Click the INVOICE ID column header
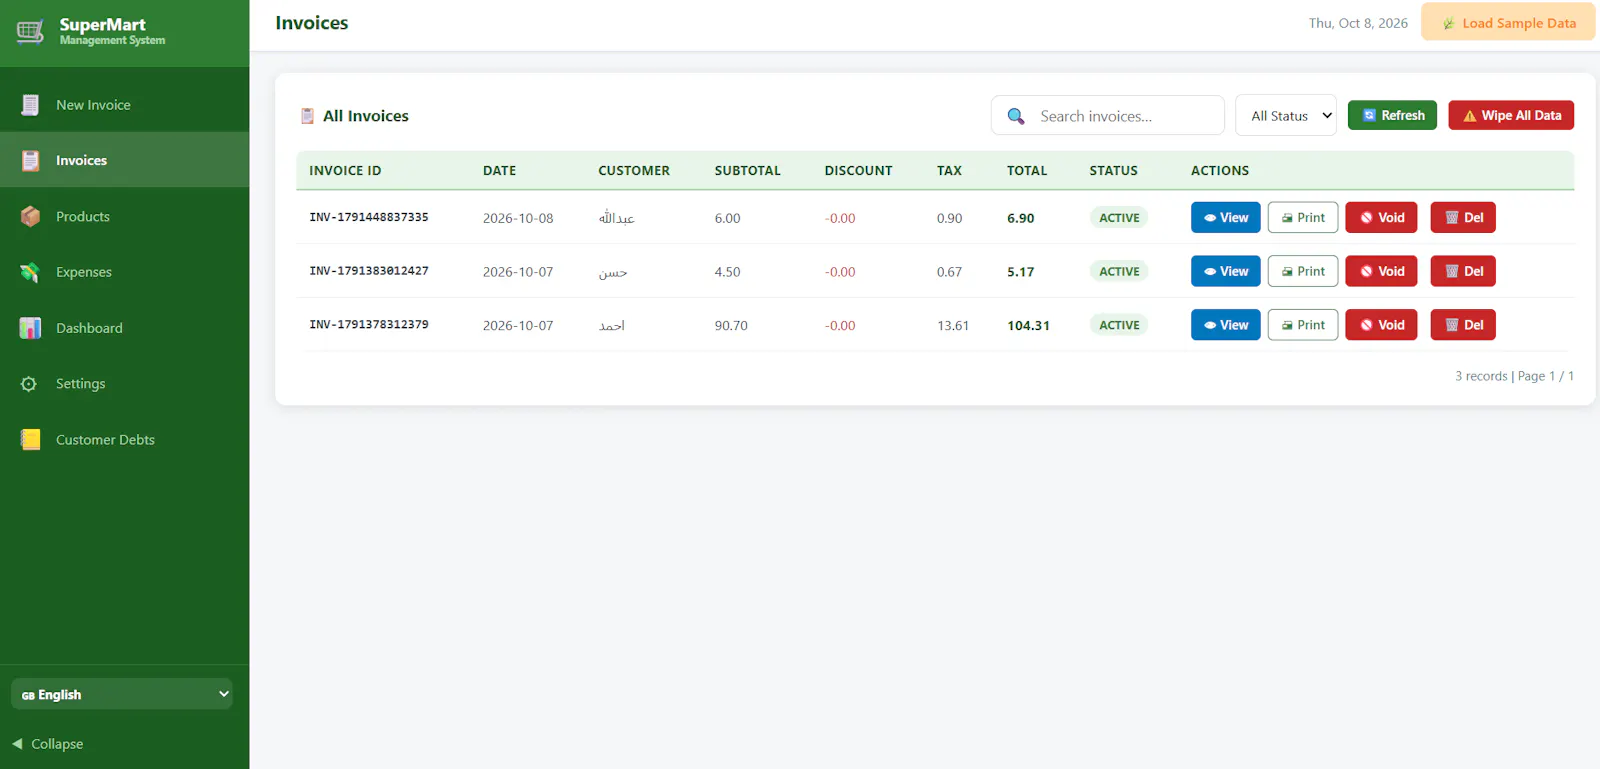Screen dimensions: 1600x769 (x=345, y=171)
